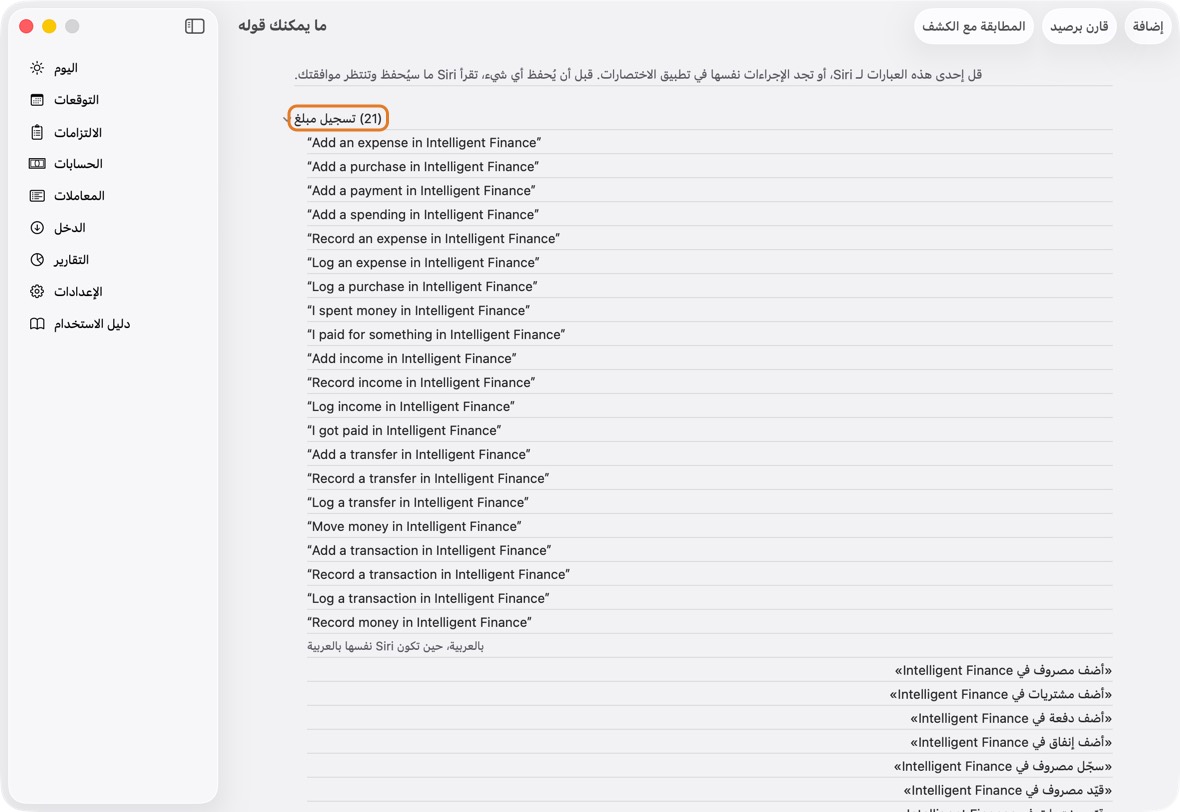Click the chevron beside تسجيل مبلغ
The height and width of the screenshot is (812, 1180).
(x=286, y=119)
